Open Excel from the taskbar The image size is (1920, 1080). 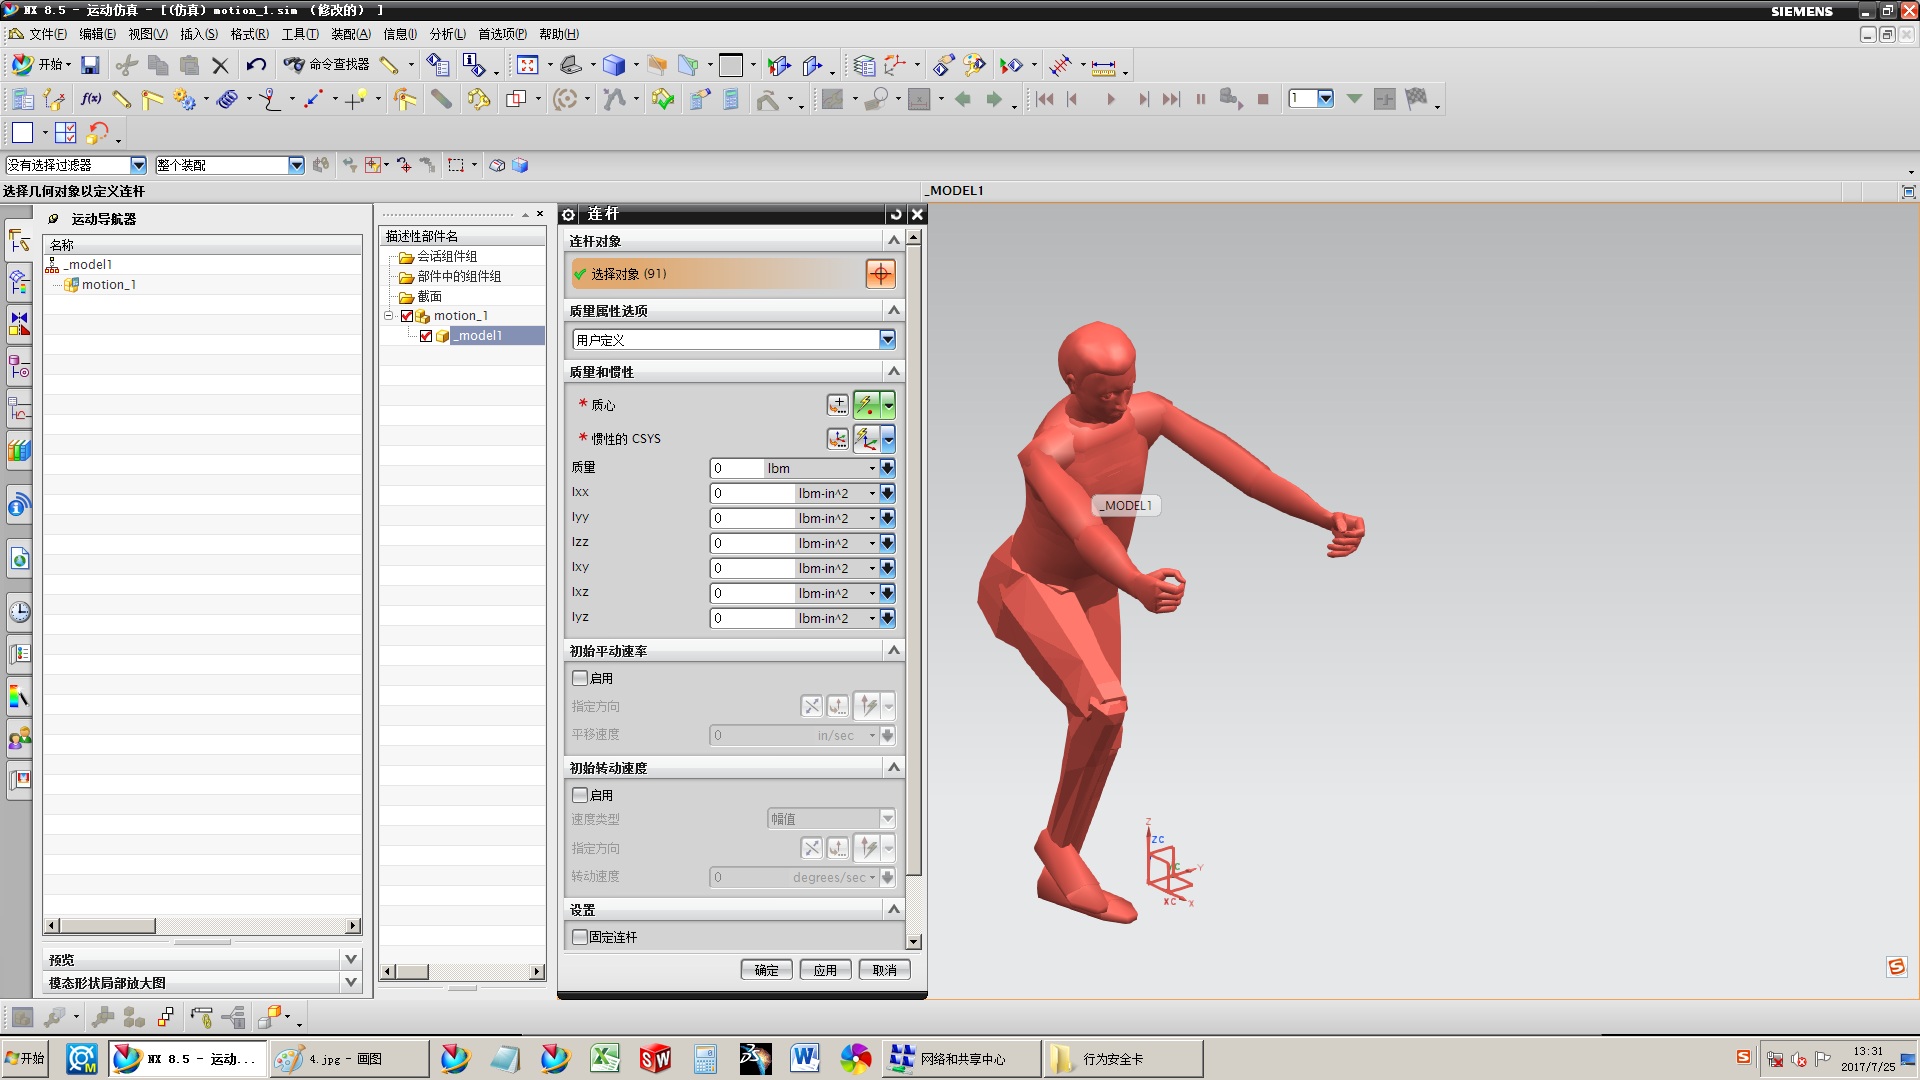605,1058
